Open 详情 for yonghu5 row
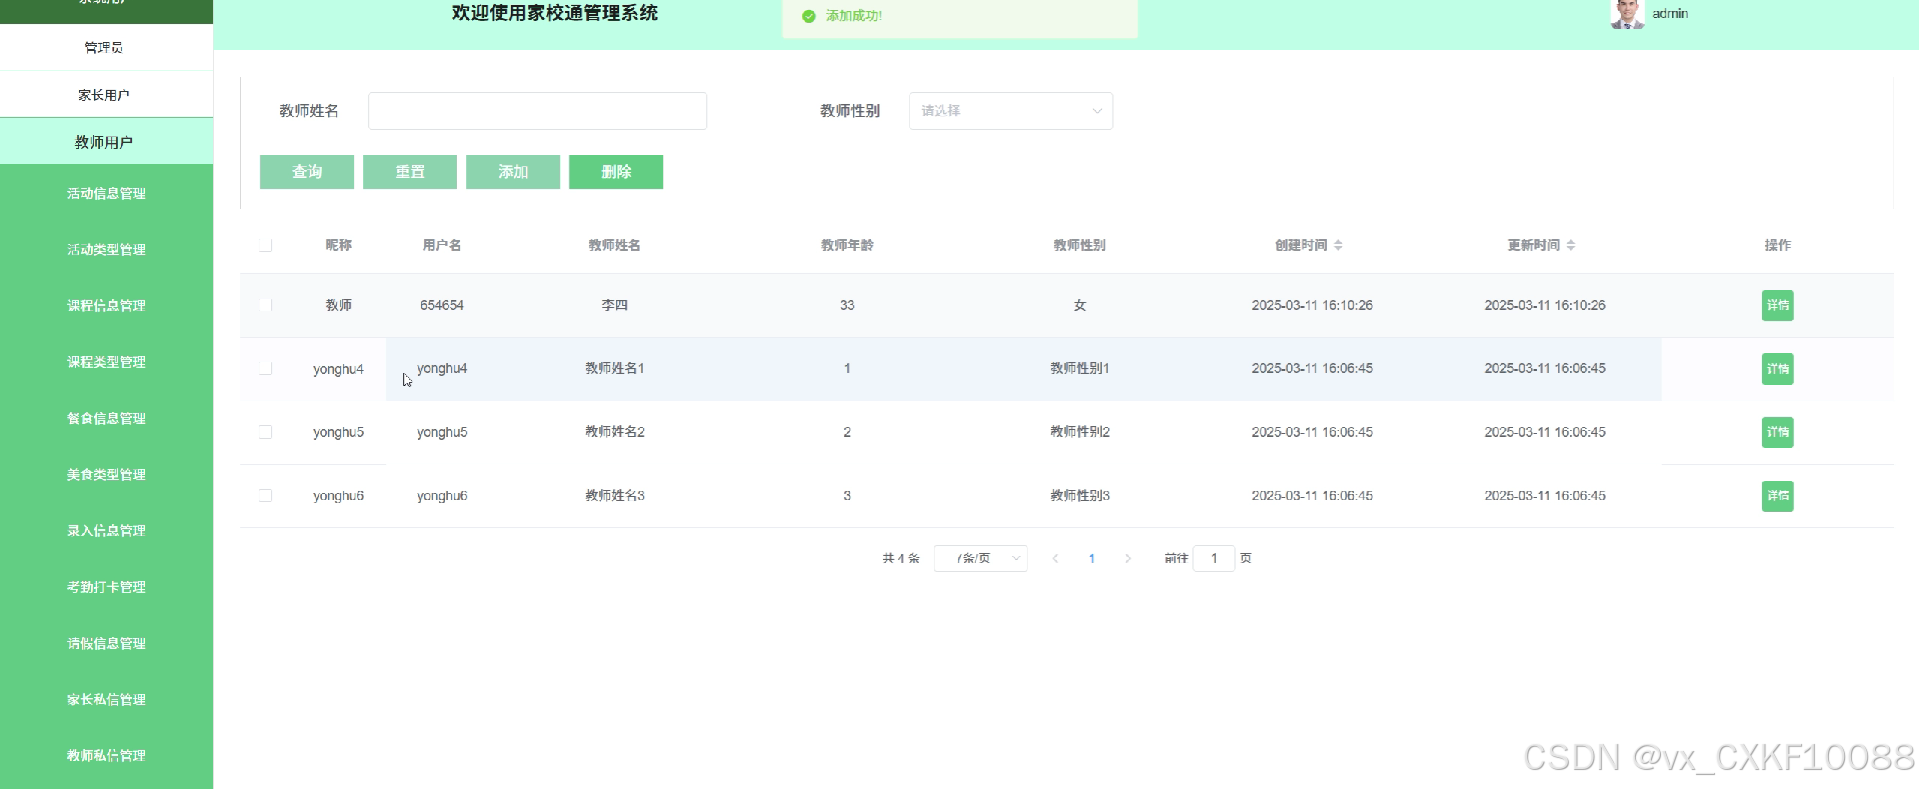Image resolution: width=1919 pixels, height=789 pixels. click(x=1777, y=432)
